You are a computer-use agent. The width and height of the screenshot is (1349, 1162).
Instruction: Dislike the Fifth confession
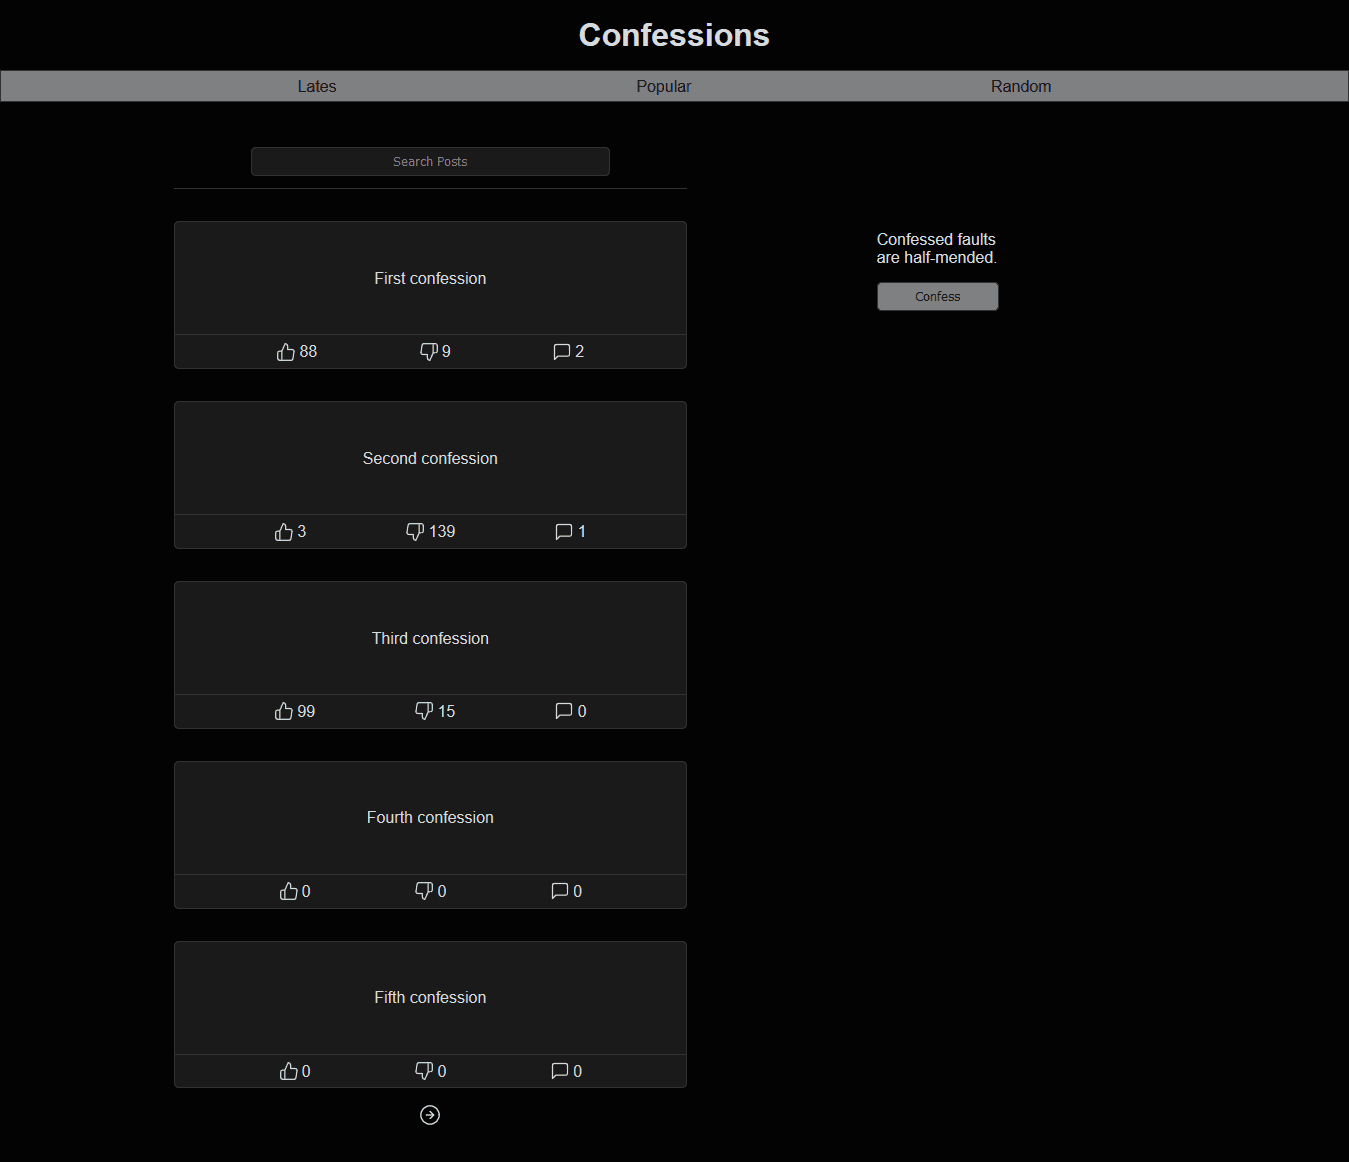click(424, 1070)
